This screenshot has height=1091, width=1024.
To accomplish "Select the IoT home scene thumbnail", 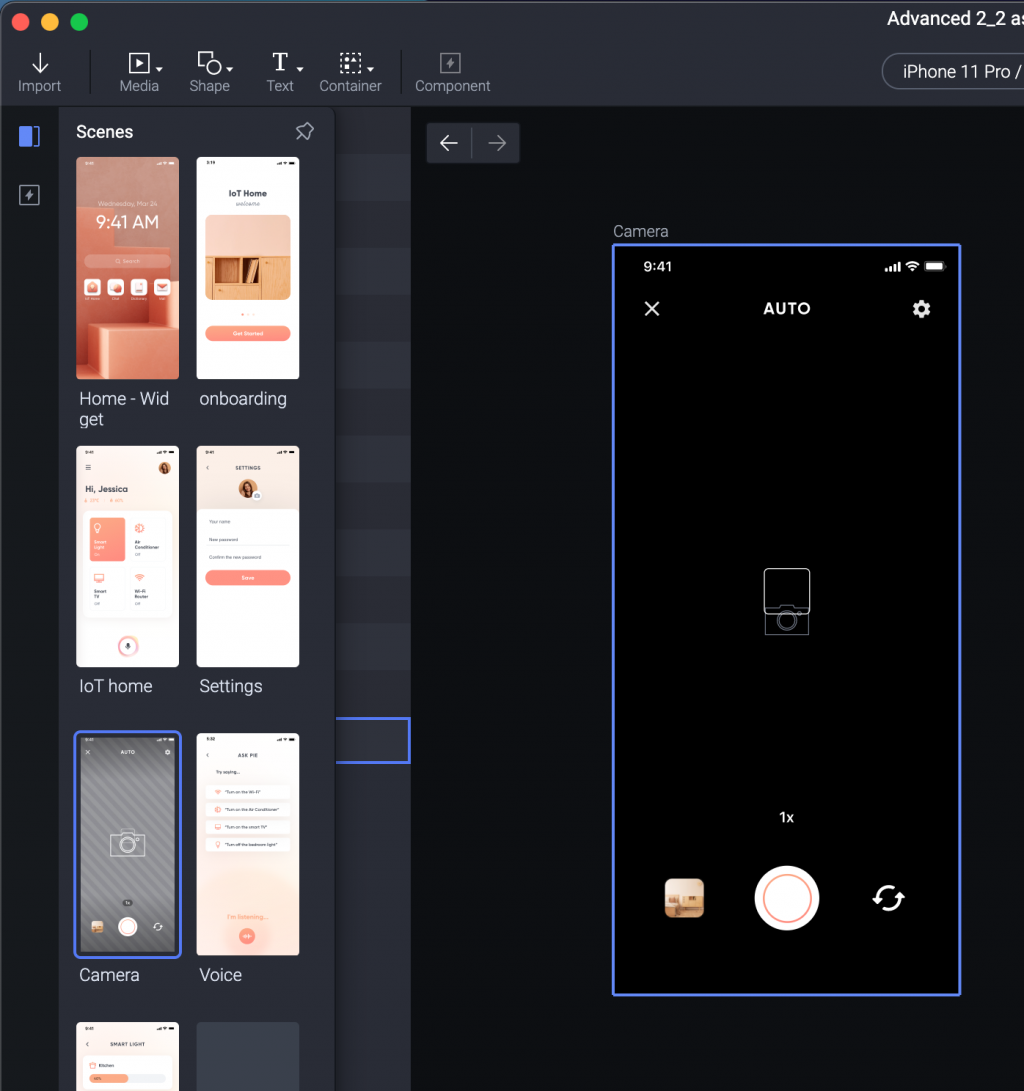I will [127, 557].
